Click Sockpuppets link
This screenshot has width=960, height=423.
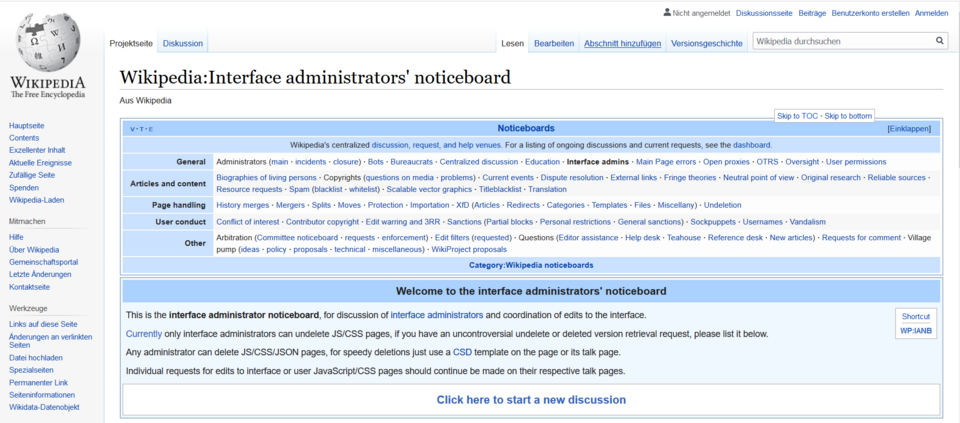tap(713, 222)
